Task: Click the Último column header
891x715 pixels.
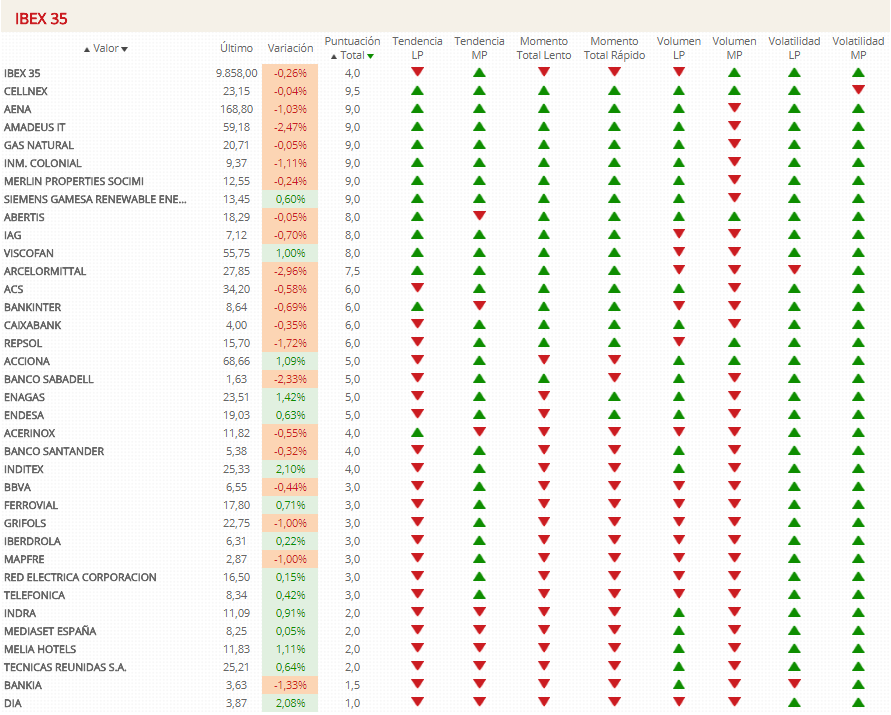Action: coord(236,48)
